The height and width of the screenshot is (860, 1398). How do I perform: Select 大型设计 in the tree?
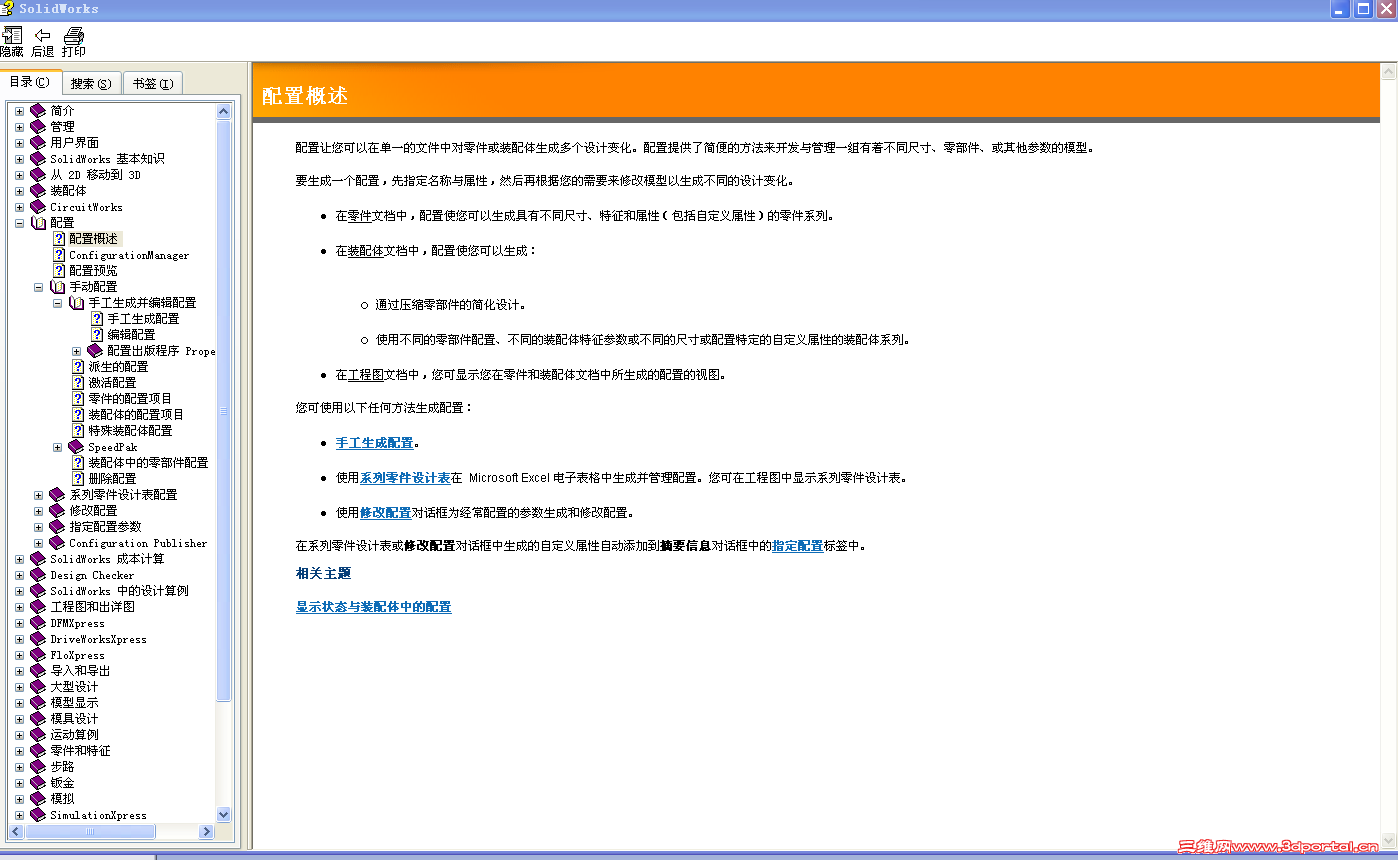(x=74, y=687)
